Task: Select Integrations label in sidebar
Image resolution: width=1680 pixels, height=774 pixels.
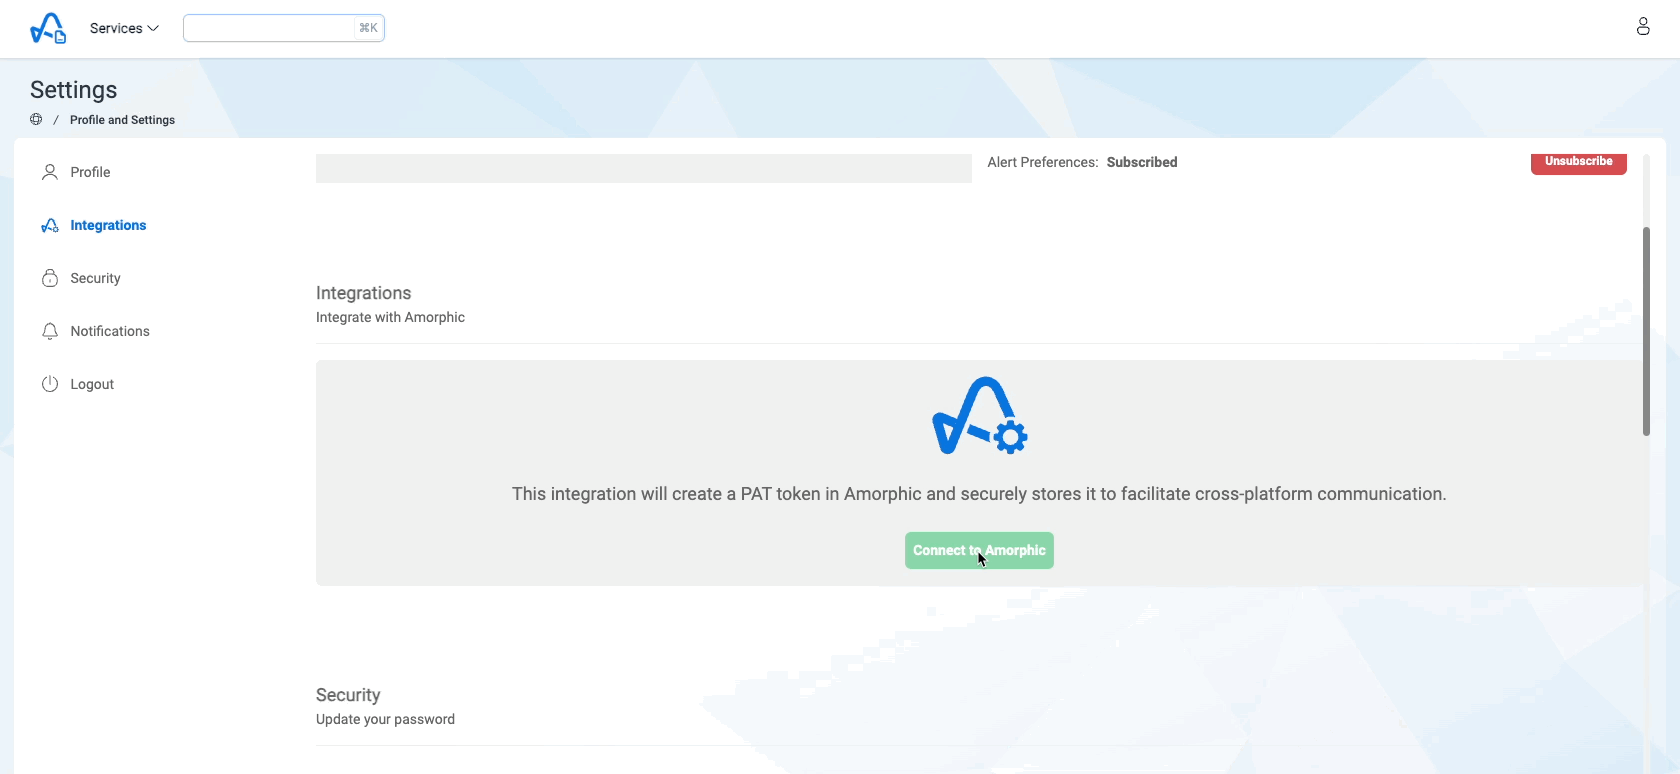Action: pos(108,225)
